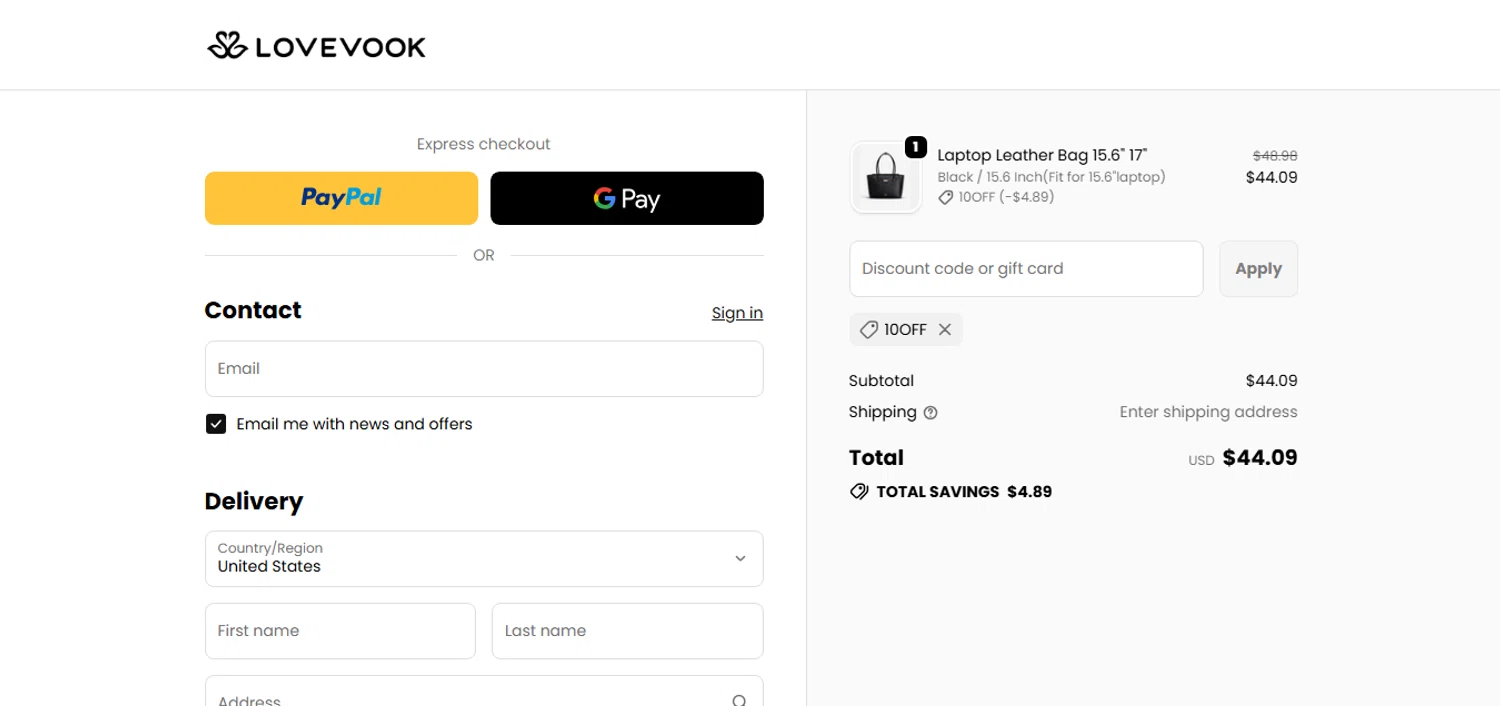This screenshot has width=1500, height=706.
Task: Click the Contact section heading
Action: (x=253, y=310)
